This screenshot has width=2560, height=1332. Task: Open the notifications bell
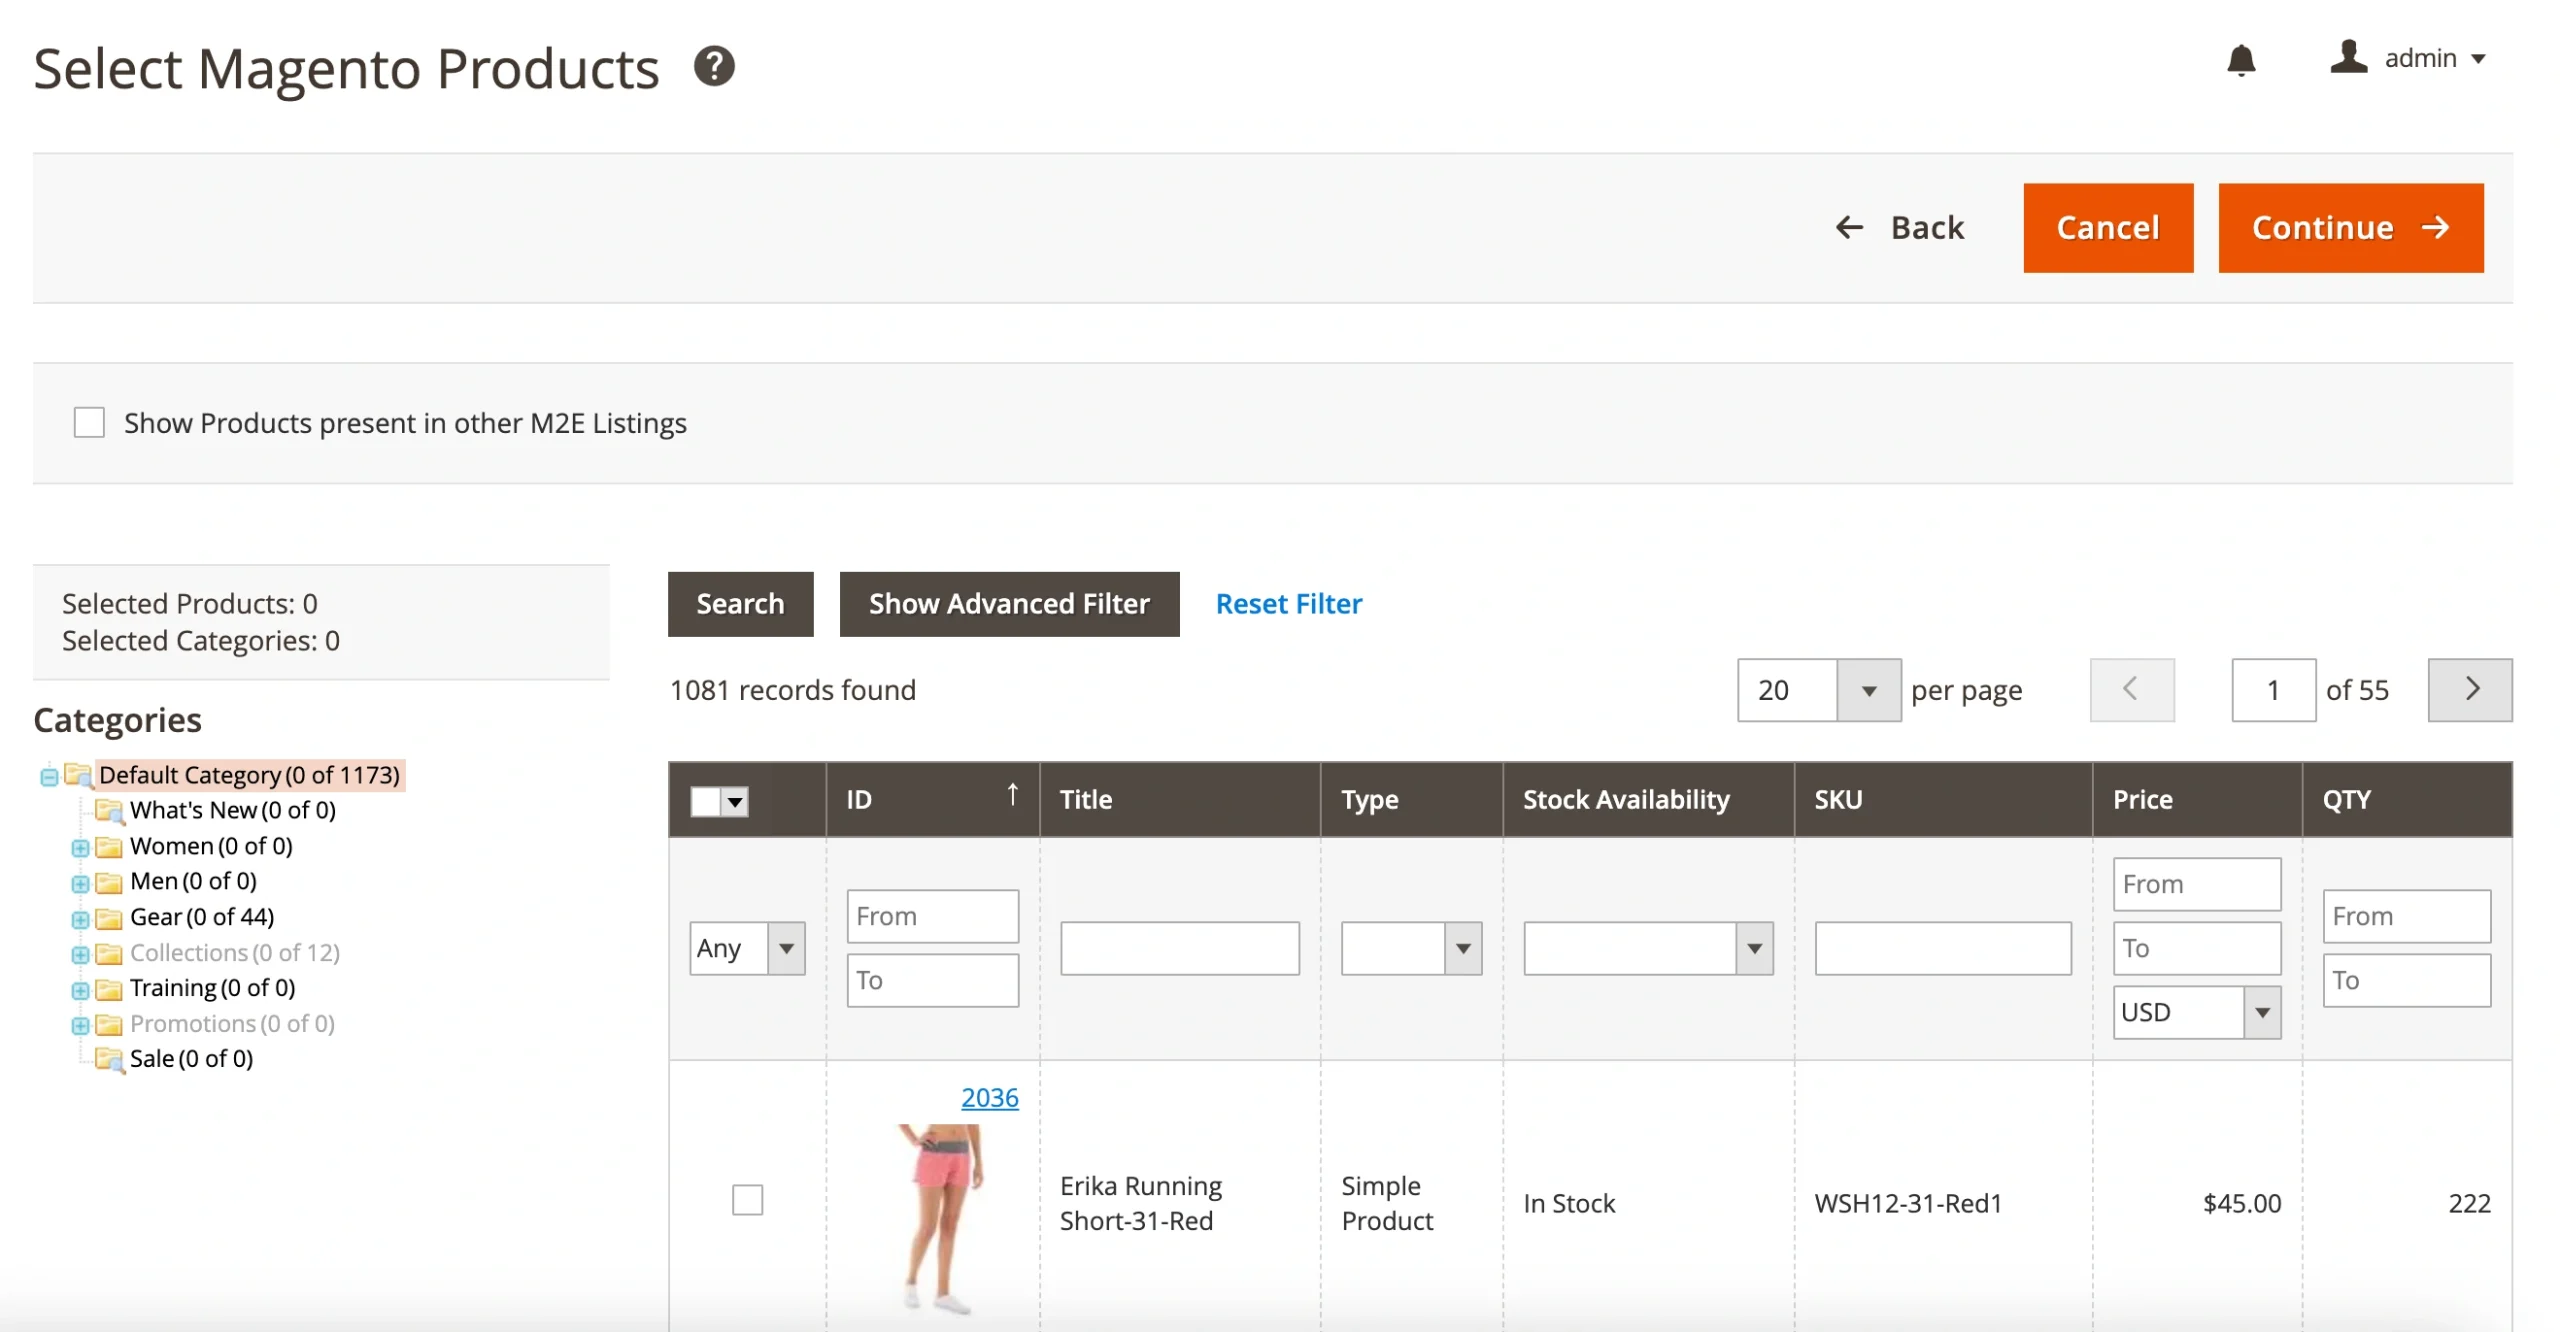click(2240, 60)
